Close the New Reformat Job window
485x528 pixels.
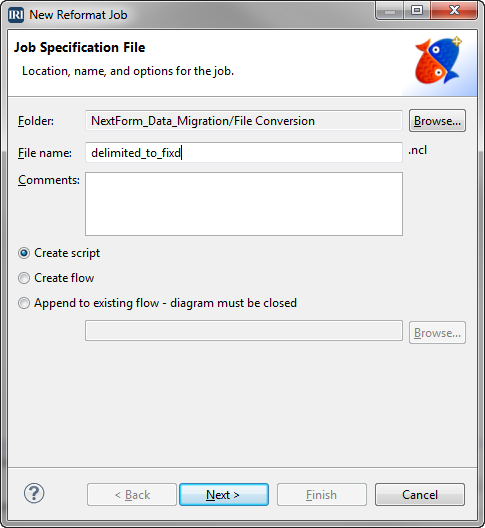[454, 10]
